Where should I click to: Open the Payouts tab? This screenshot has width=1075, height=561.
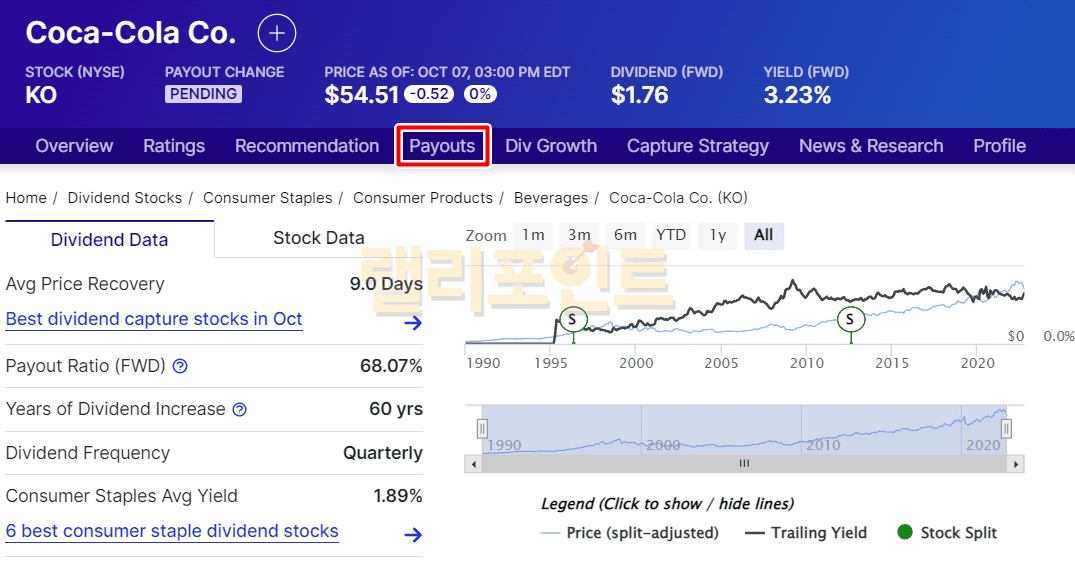[x=442, y=146]
